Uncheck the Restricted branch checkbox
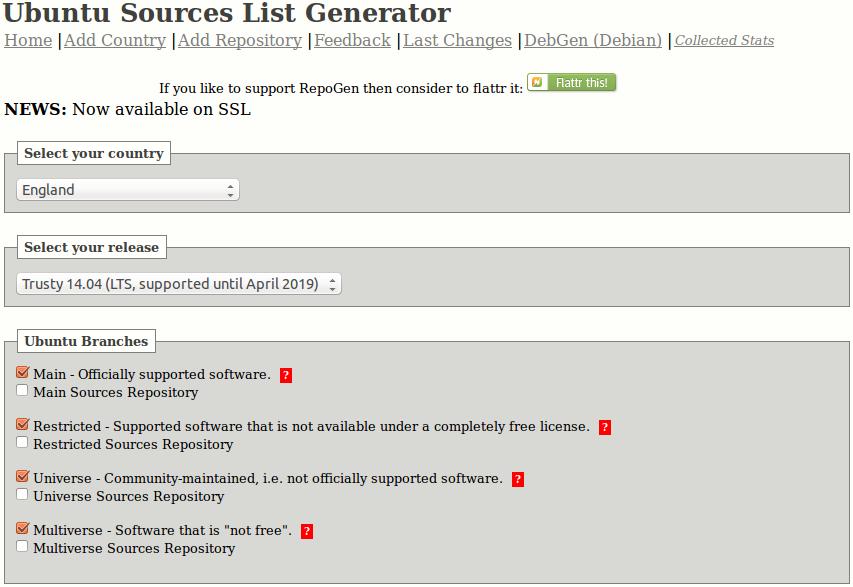The height and width of the screenshot is (587, 853). 23,425
